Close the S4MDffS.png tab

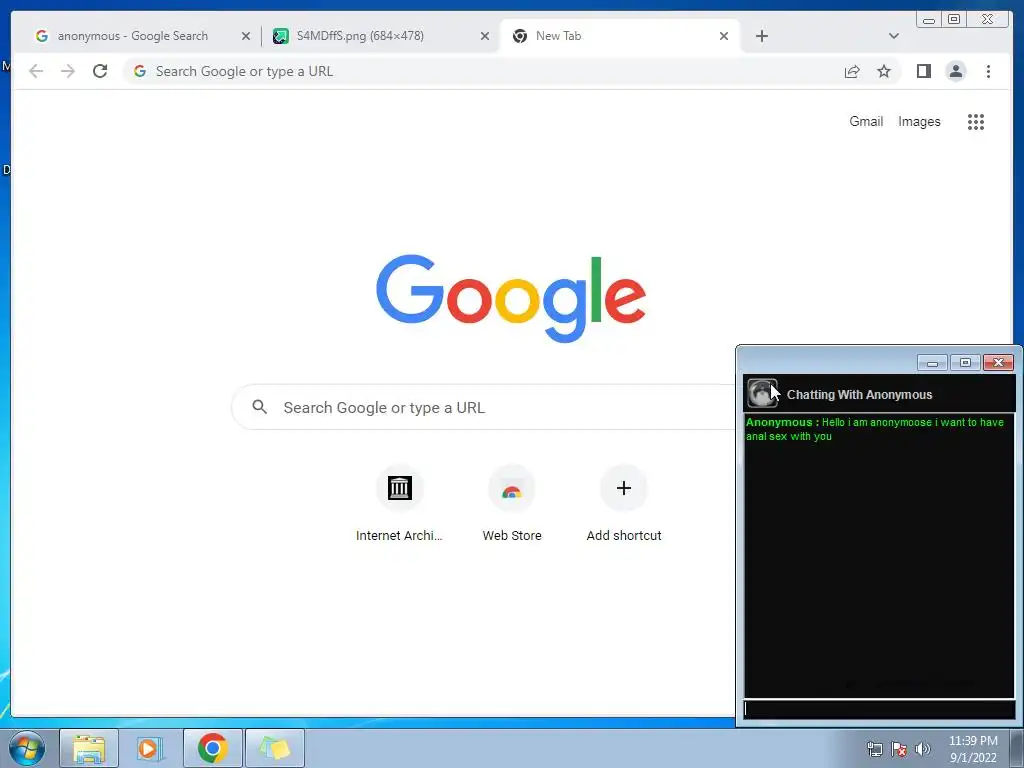(x=485, y=36)
